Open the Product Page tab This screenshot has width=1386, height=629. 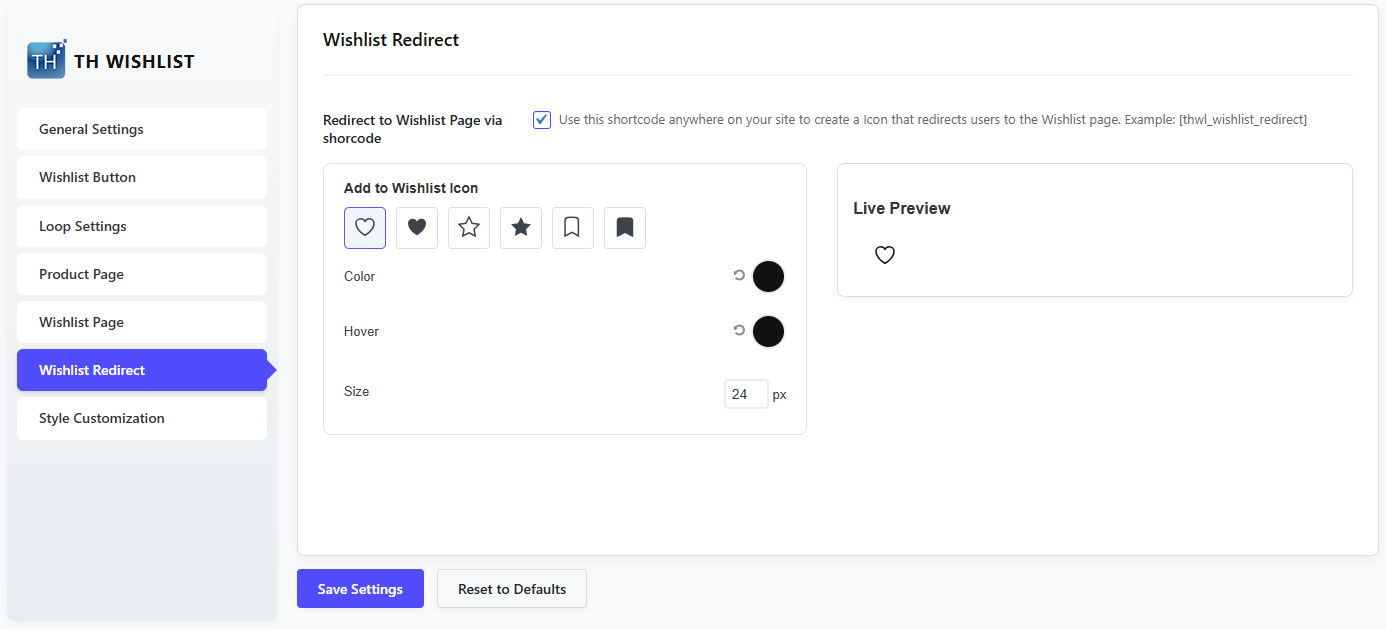[x=142, y=274]
